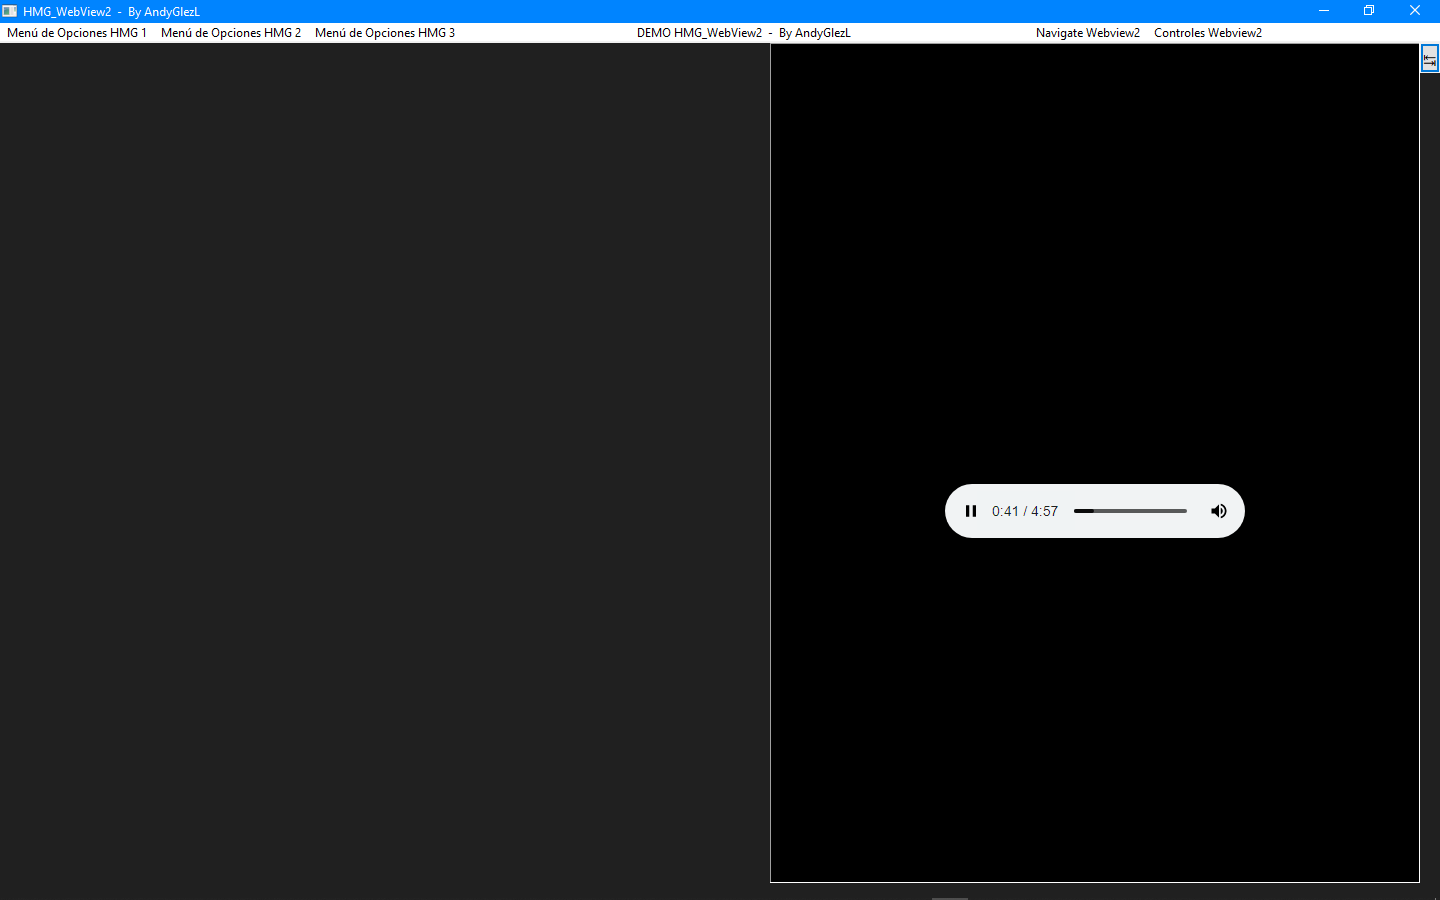Image resolution: width=1440 pixels, height=900 pixels.
Task: Jump to the end of audio seek bar
Action: (1185, 511)
